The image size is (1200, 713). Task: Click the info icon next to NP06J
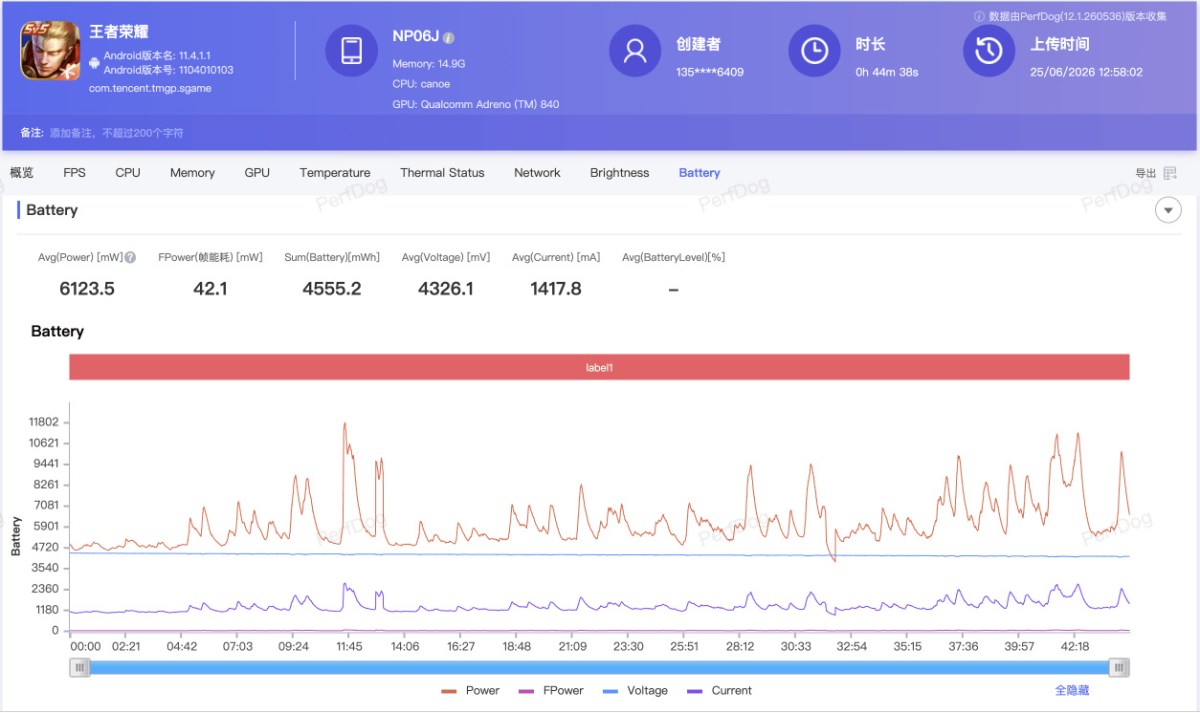(449, 37)
